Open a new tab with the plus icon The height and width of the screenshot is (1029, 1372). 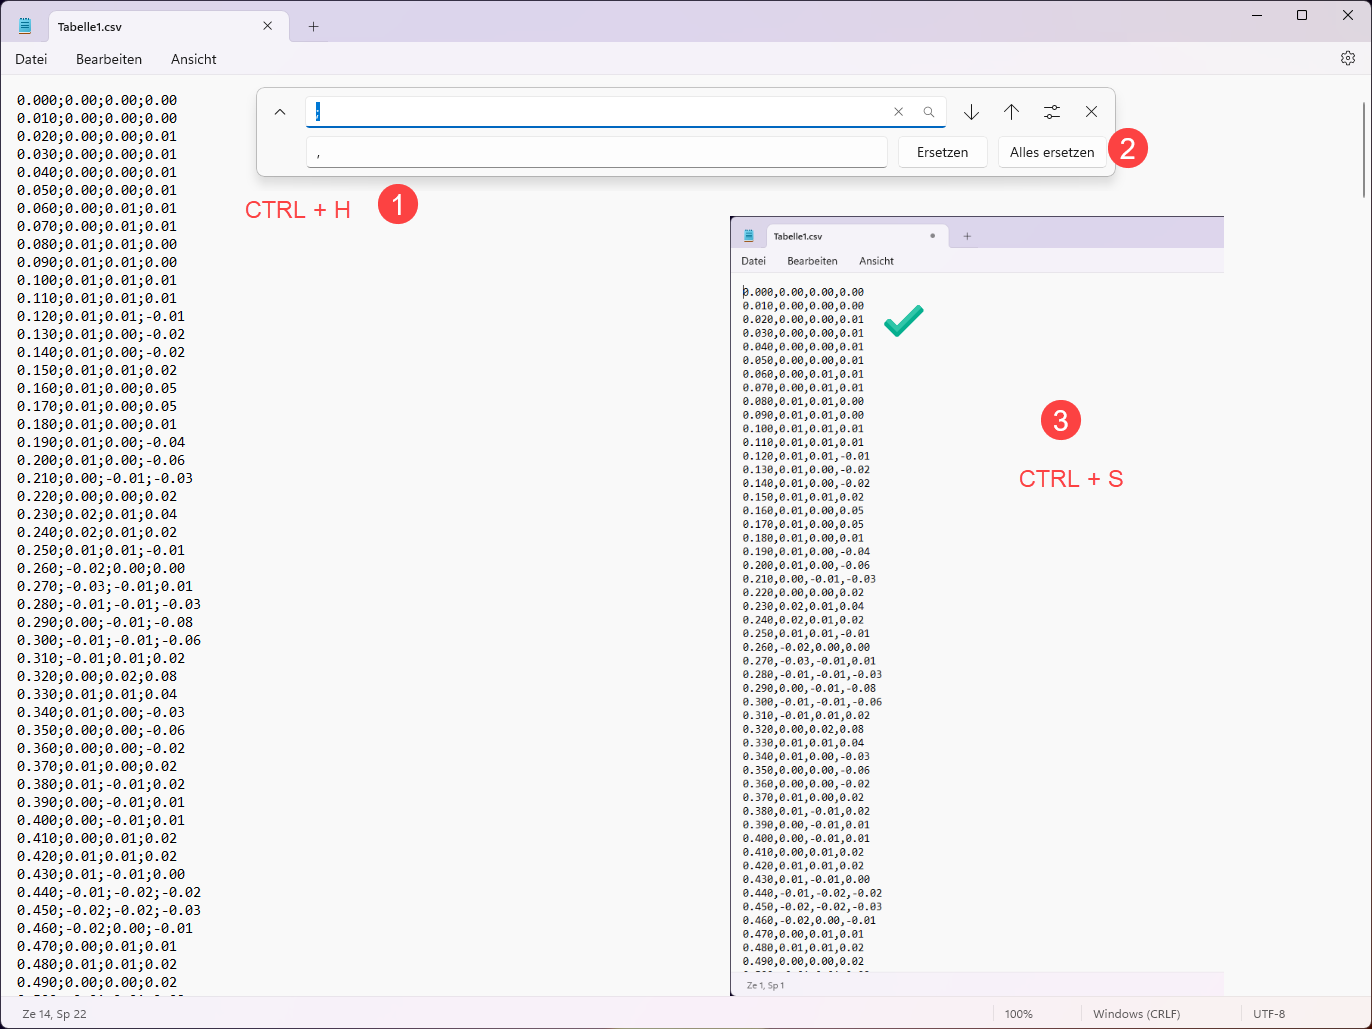(x=312, y=27)
